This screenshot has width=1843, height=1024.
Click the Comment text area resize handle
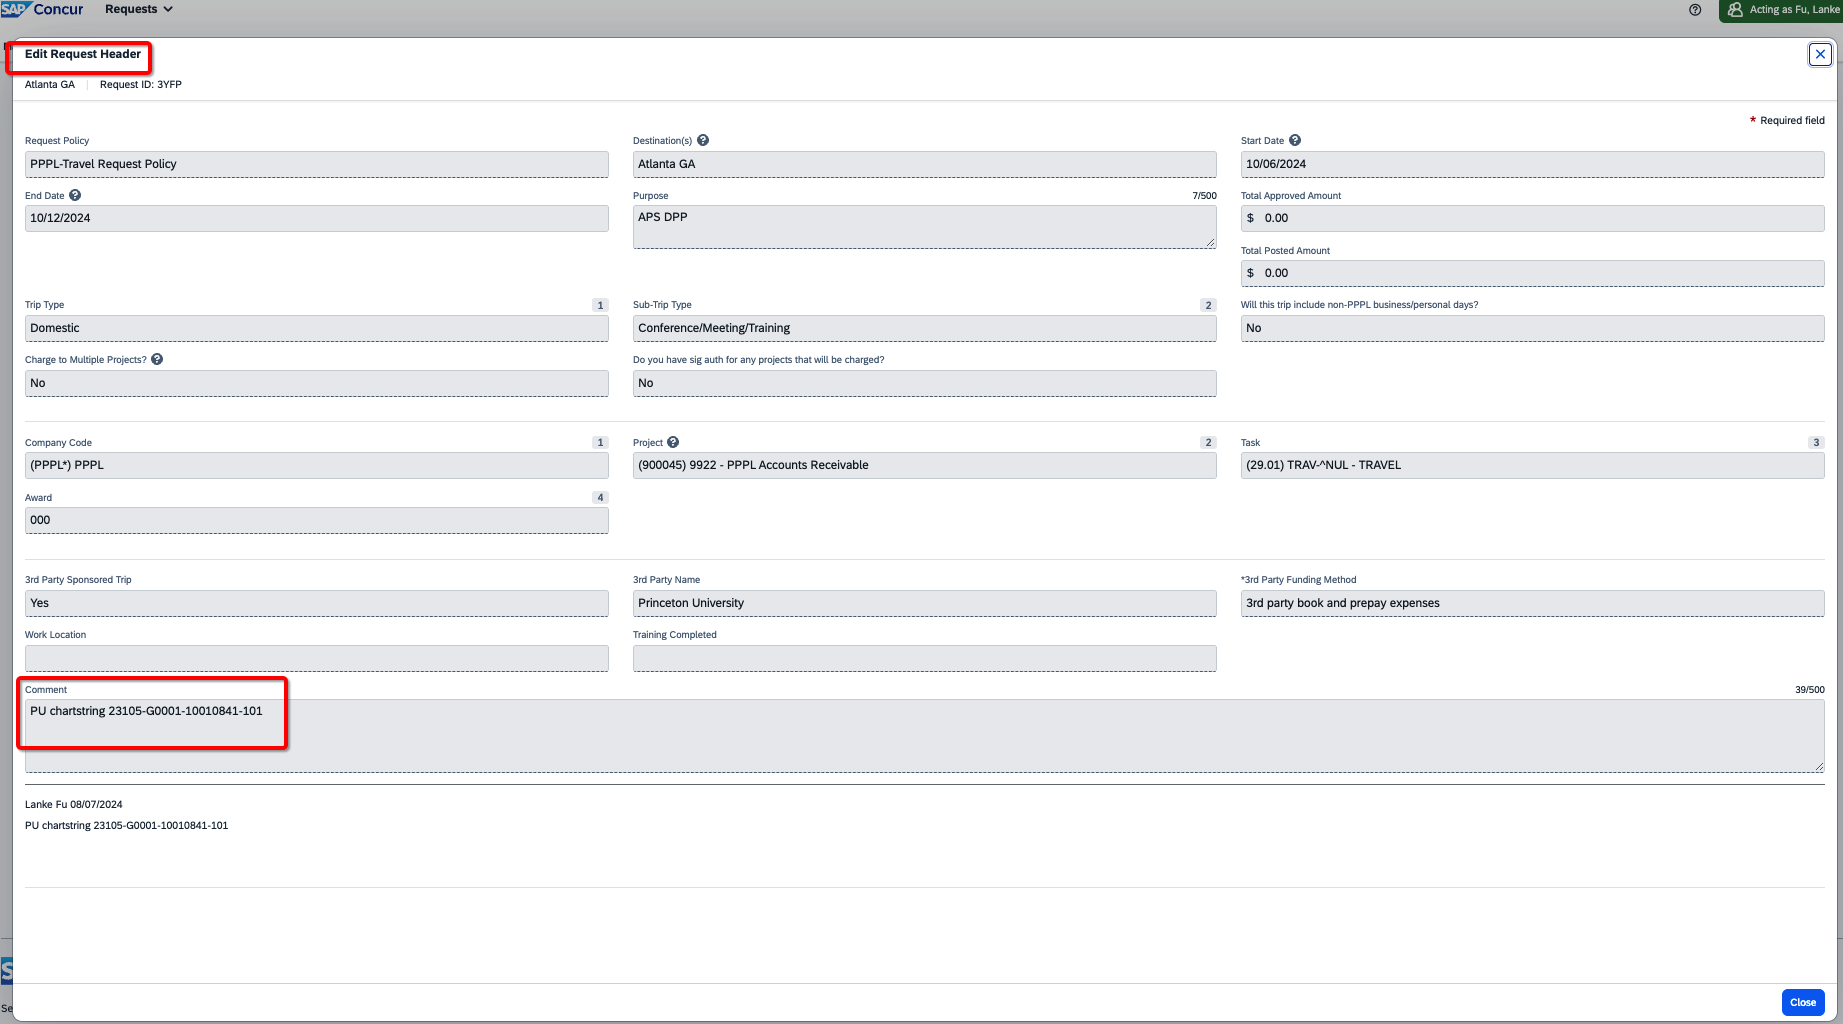click(x=1818, y=767)
